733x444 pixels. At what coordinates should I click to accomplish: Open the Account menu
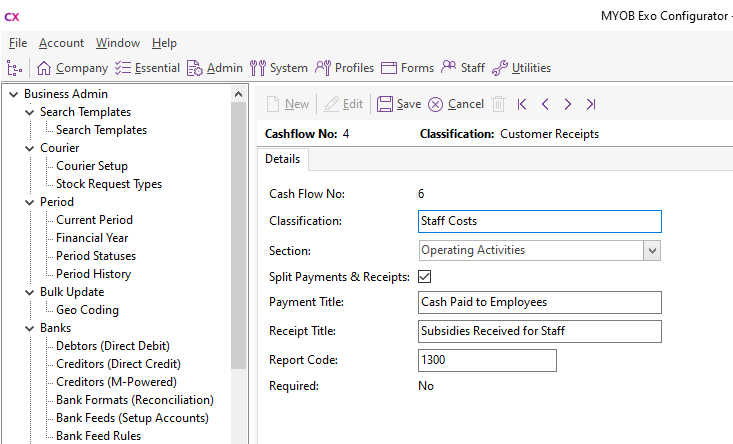pyautogui.click(x=61, y=43)
